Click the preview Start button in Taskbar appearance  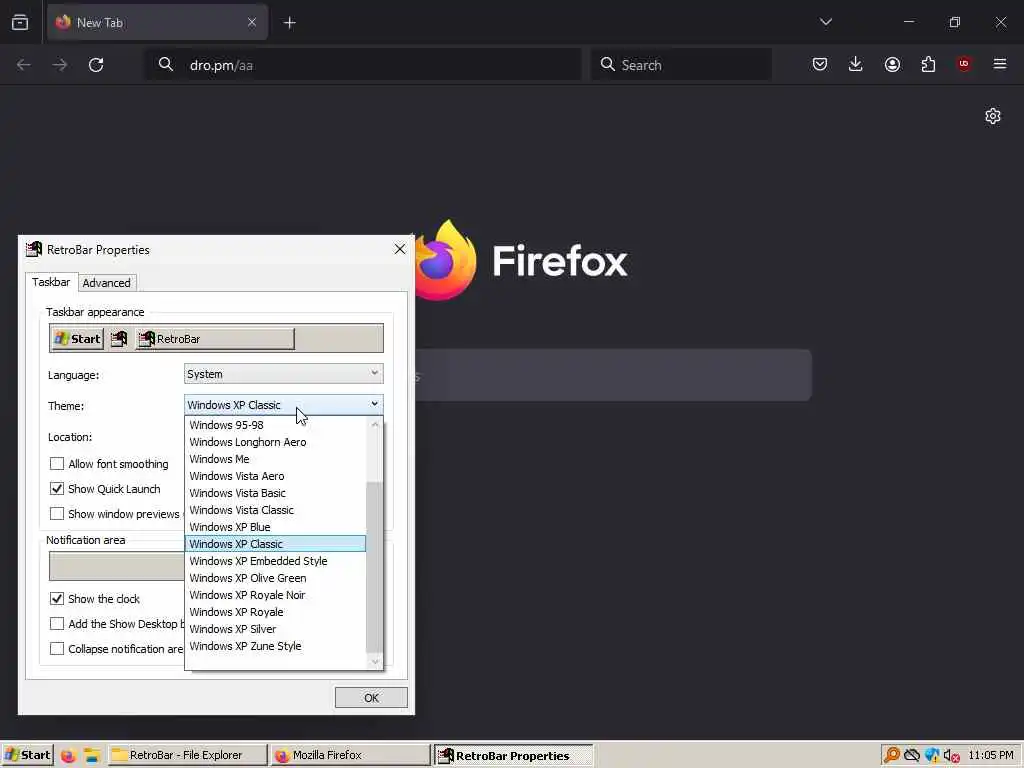pyautogui.click(x=77, y=339)
